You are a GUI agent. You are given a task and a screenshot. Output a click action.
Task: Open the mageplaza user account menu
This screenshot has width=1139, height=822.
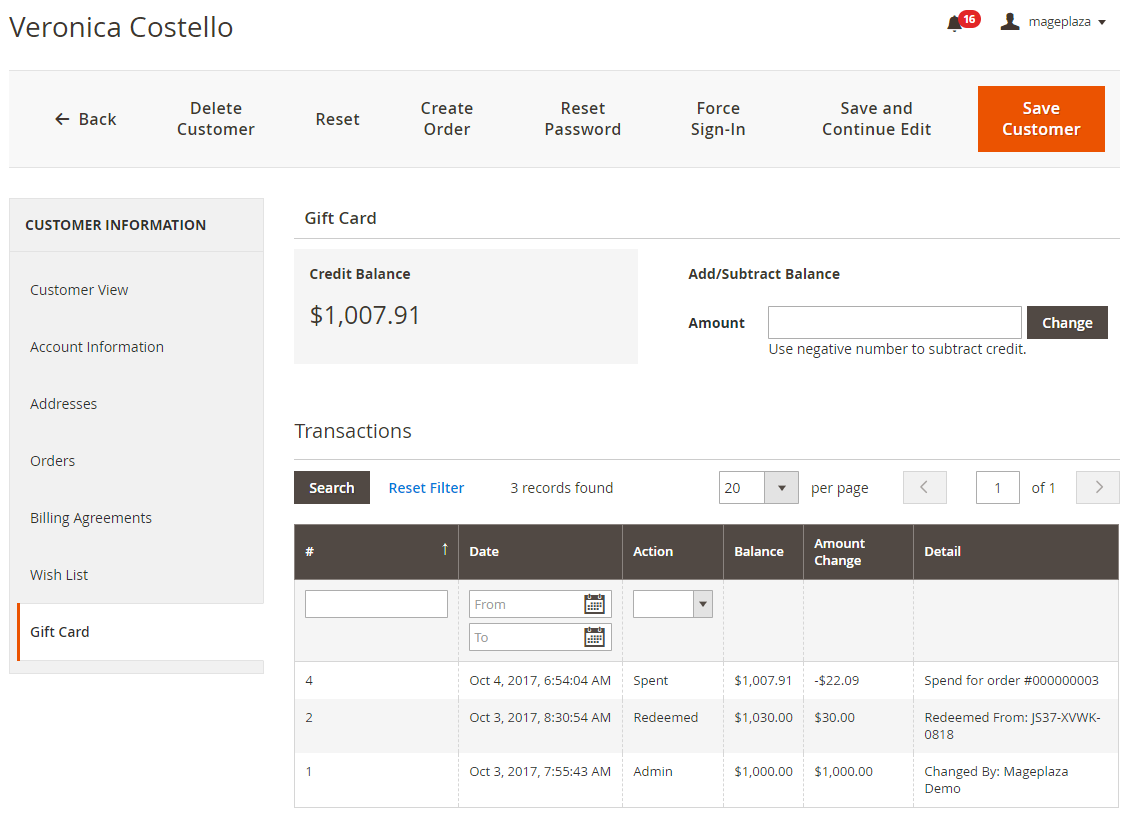(1054, 22)
